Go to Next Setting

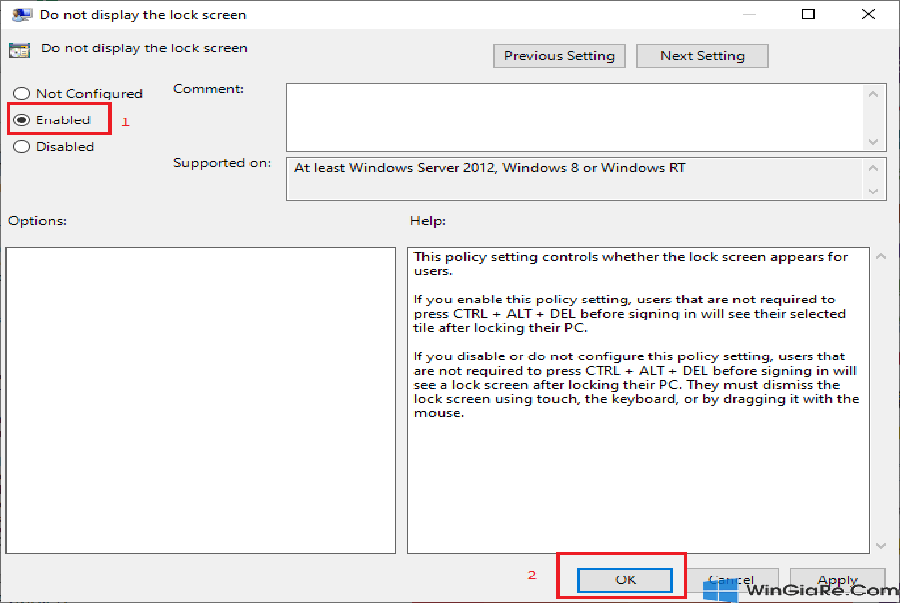(x=702, y=56)
